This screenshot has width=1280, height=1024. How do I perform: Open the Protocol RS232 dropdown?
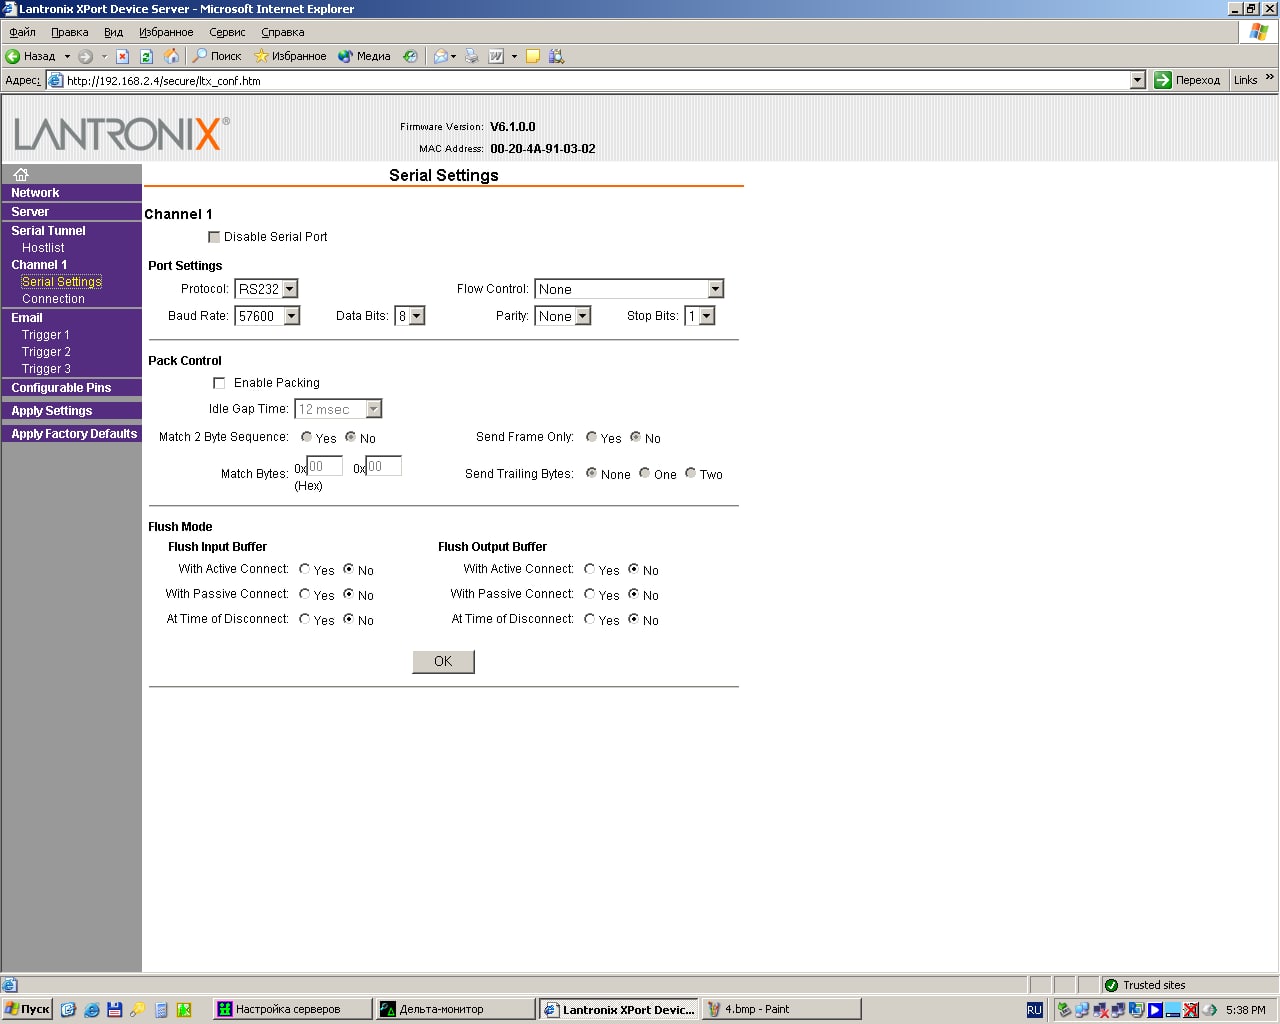pos(266,289)
